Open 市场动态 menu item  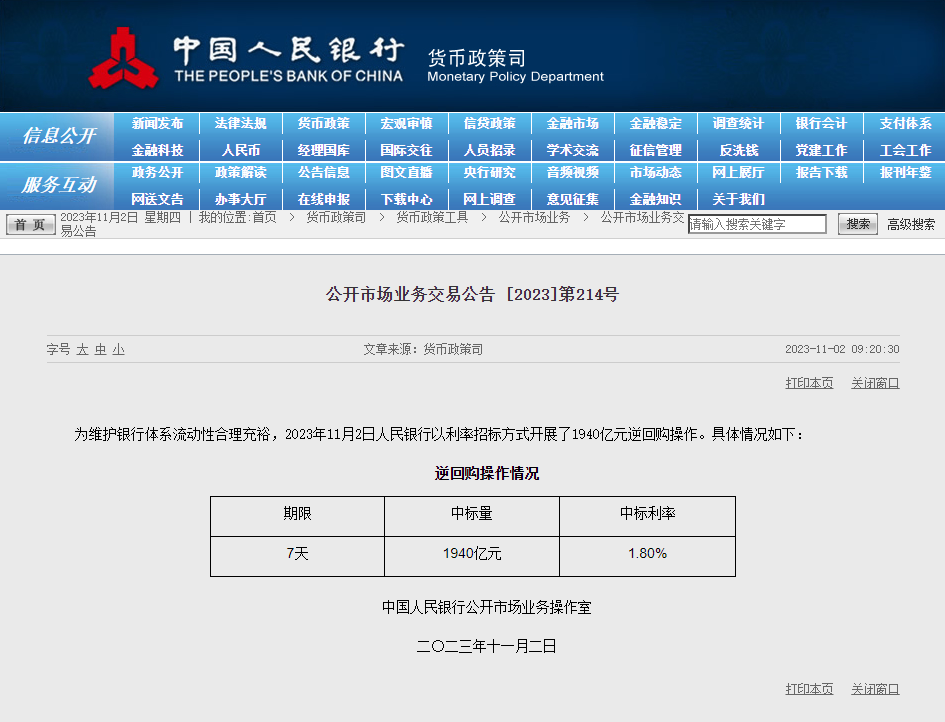(656, 172)
